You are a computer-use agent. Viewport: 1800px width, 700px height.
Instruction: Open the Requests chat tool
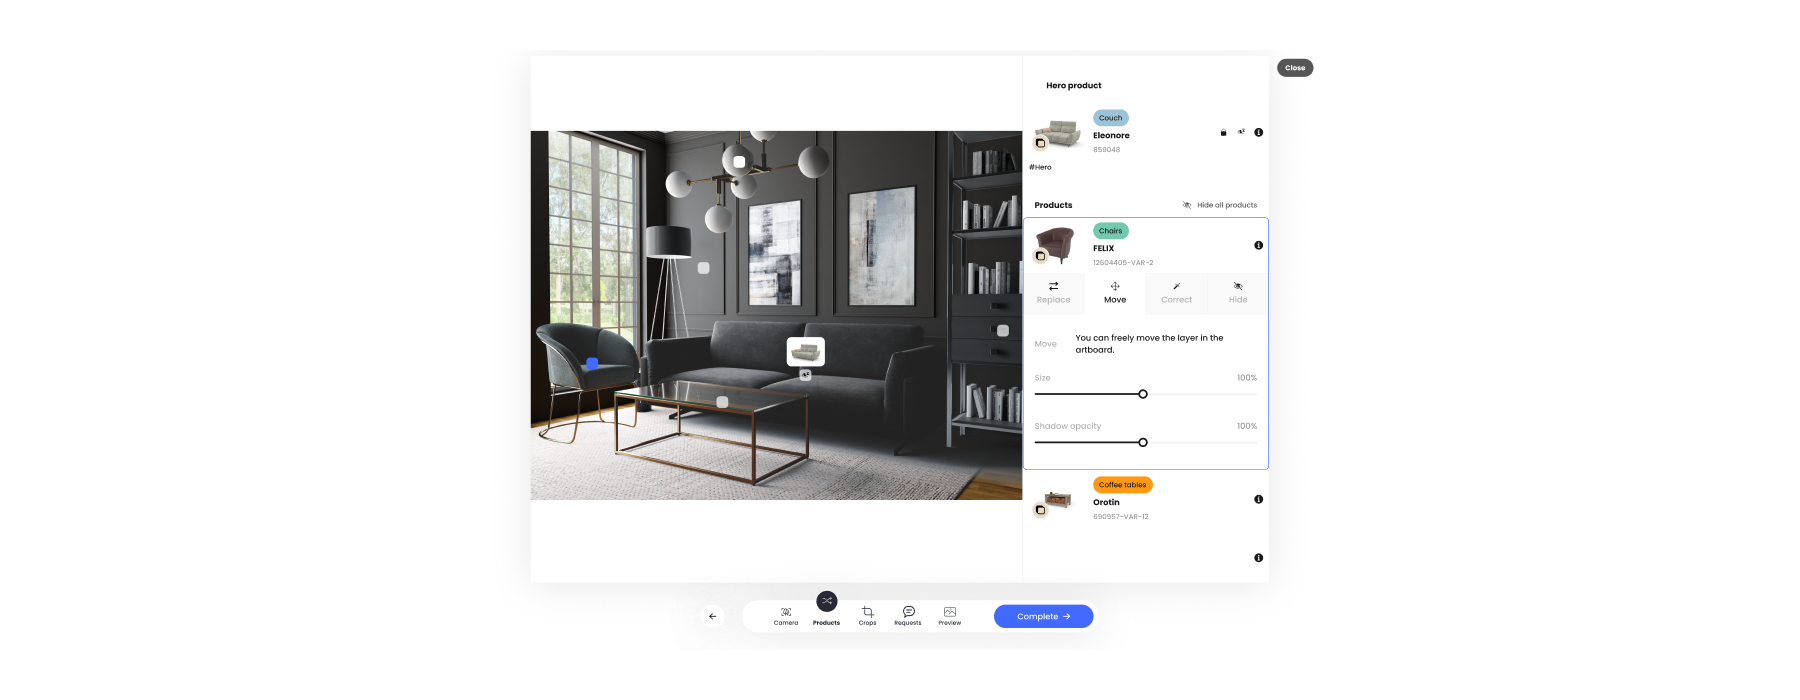point(908,616)
